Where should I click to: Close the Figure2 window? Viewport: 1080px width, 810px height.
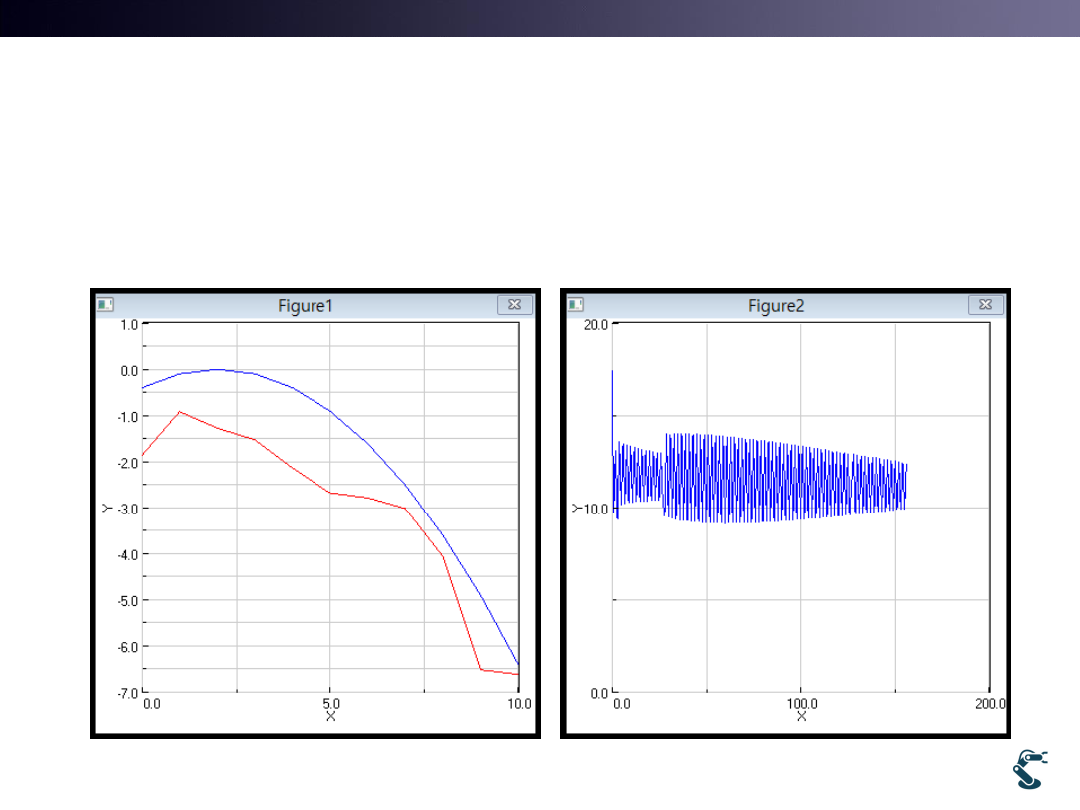[984, 305]
